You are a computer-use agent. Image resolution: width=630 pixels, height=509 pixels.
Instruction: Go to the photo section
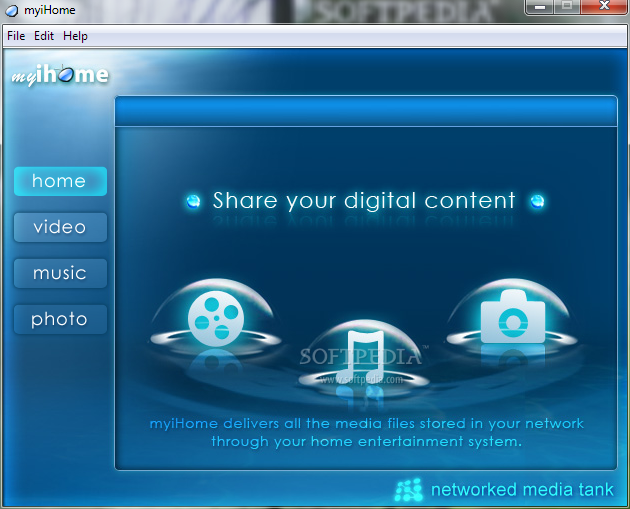[60, 319]
